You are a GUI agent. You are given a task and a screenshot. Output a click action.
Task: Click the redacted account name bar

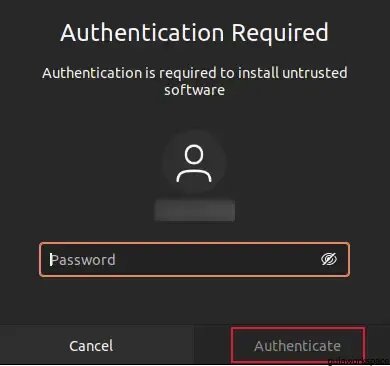(x=195, y=210)
